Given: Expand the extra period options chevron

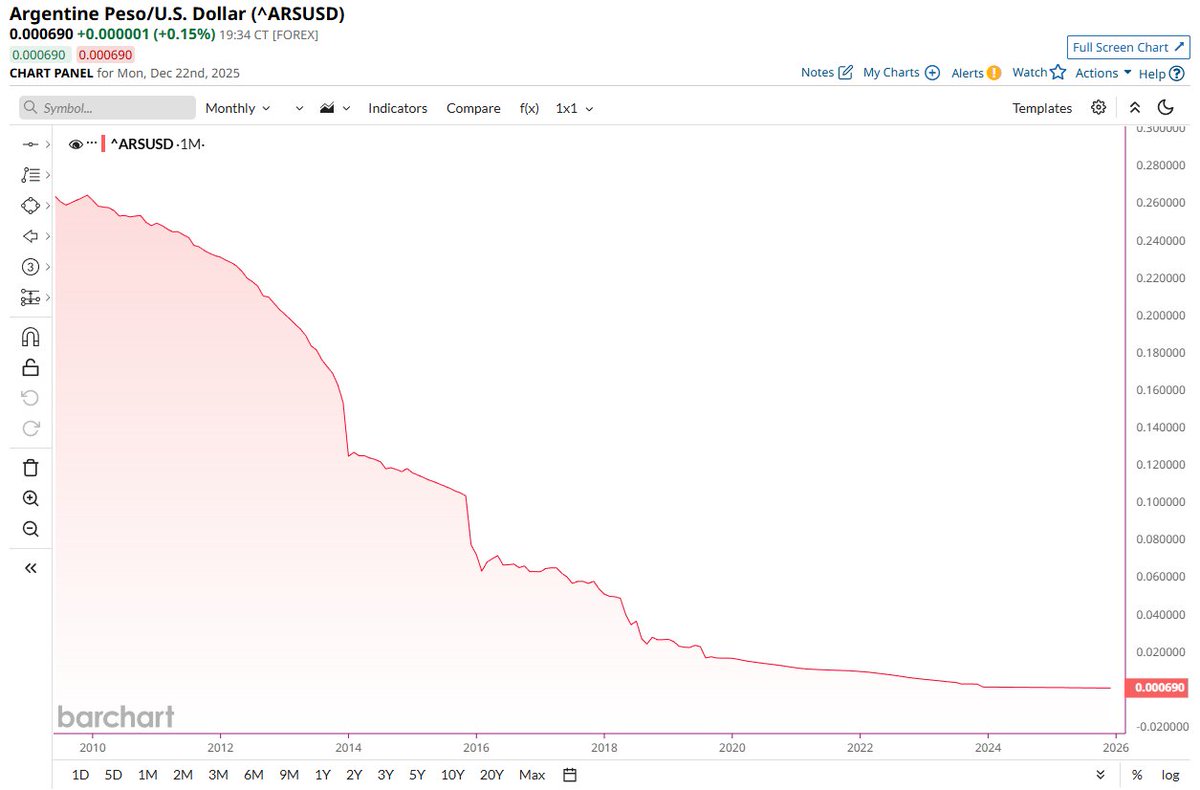Looking at the screenshot, I should click(x=299, y=108).
